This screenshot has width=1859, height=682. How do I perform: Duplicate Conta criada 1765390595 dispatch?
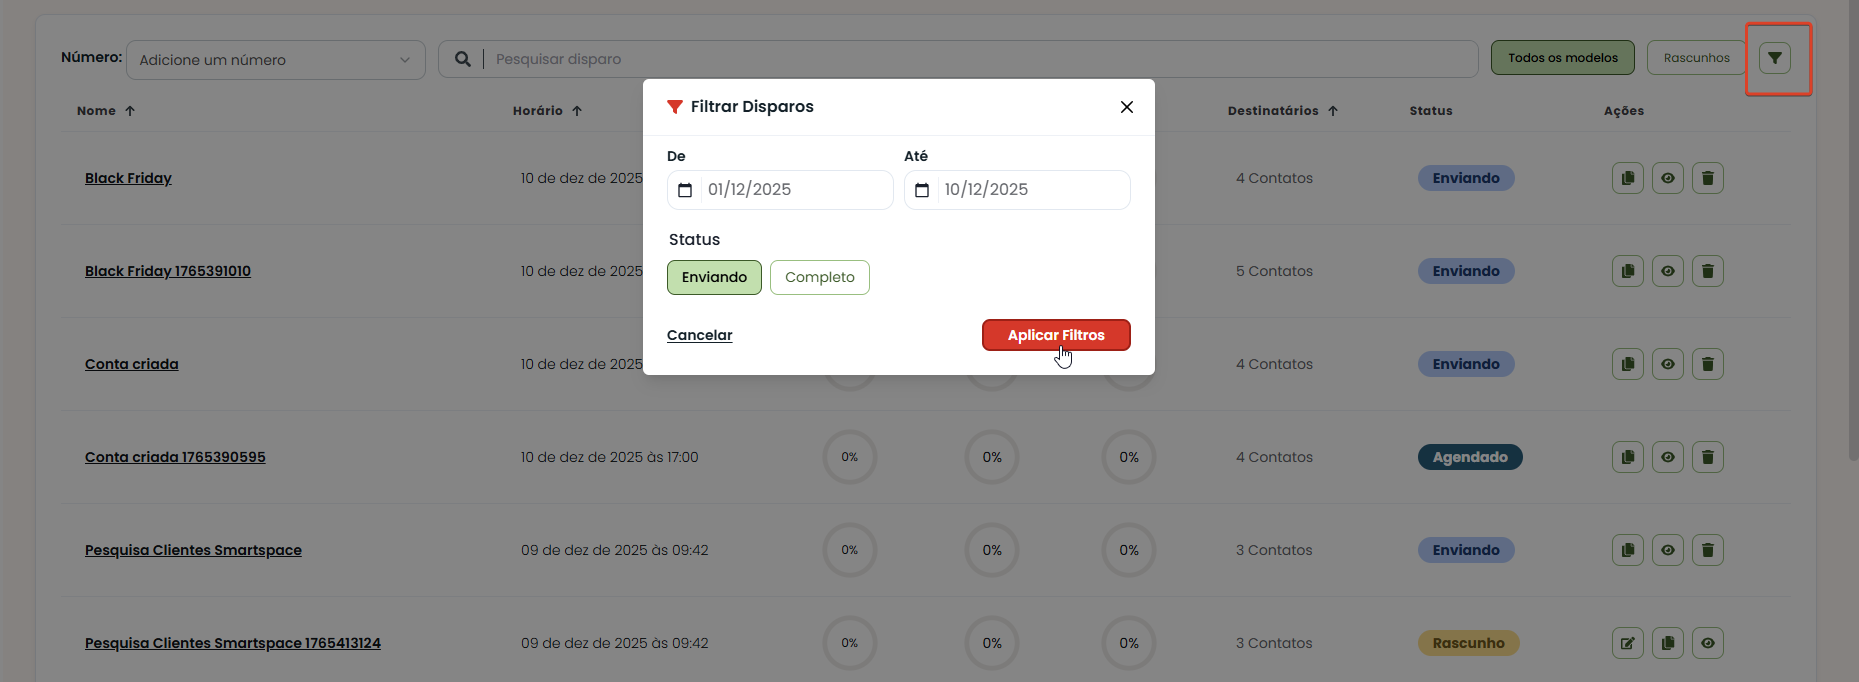tap(1627, 457)
